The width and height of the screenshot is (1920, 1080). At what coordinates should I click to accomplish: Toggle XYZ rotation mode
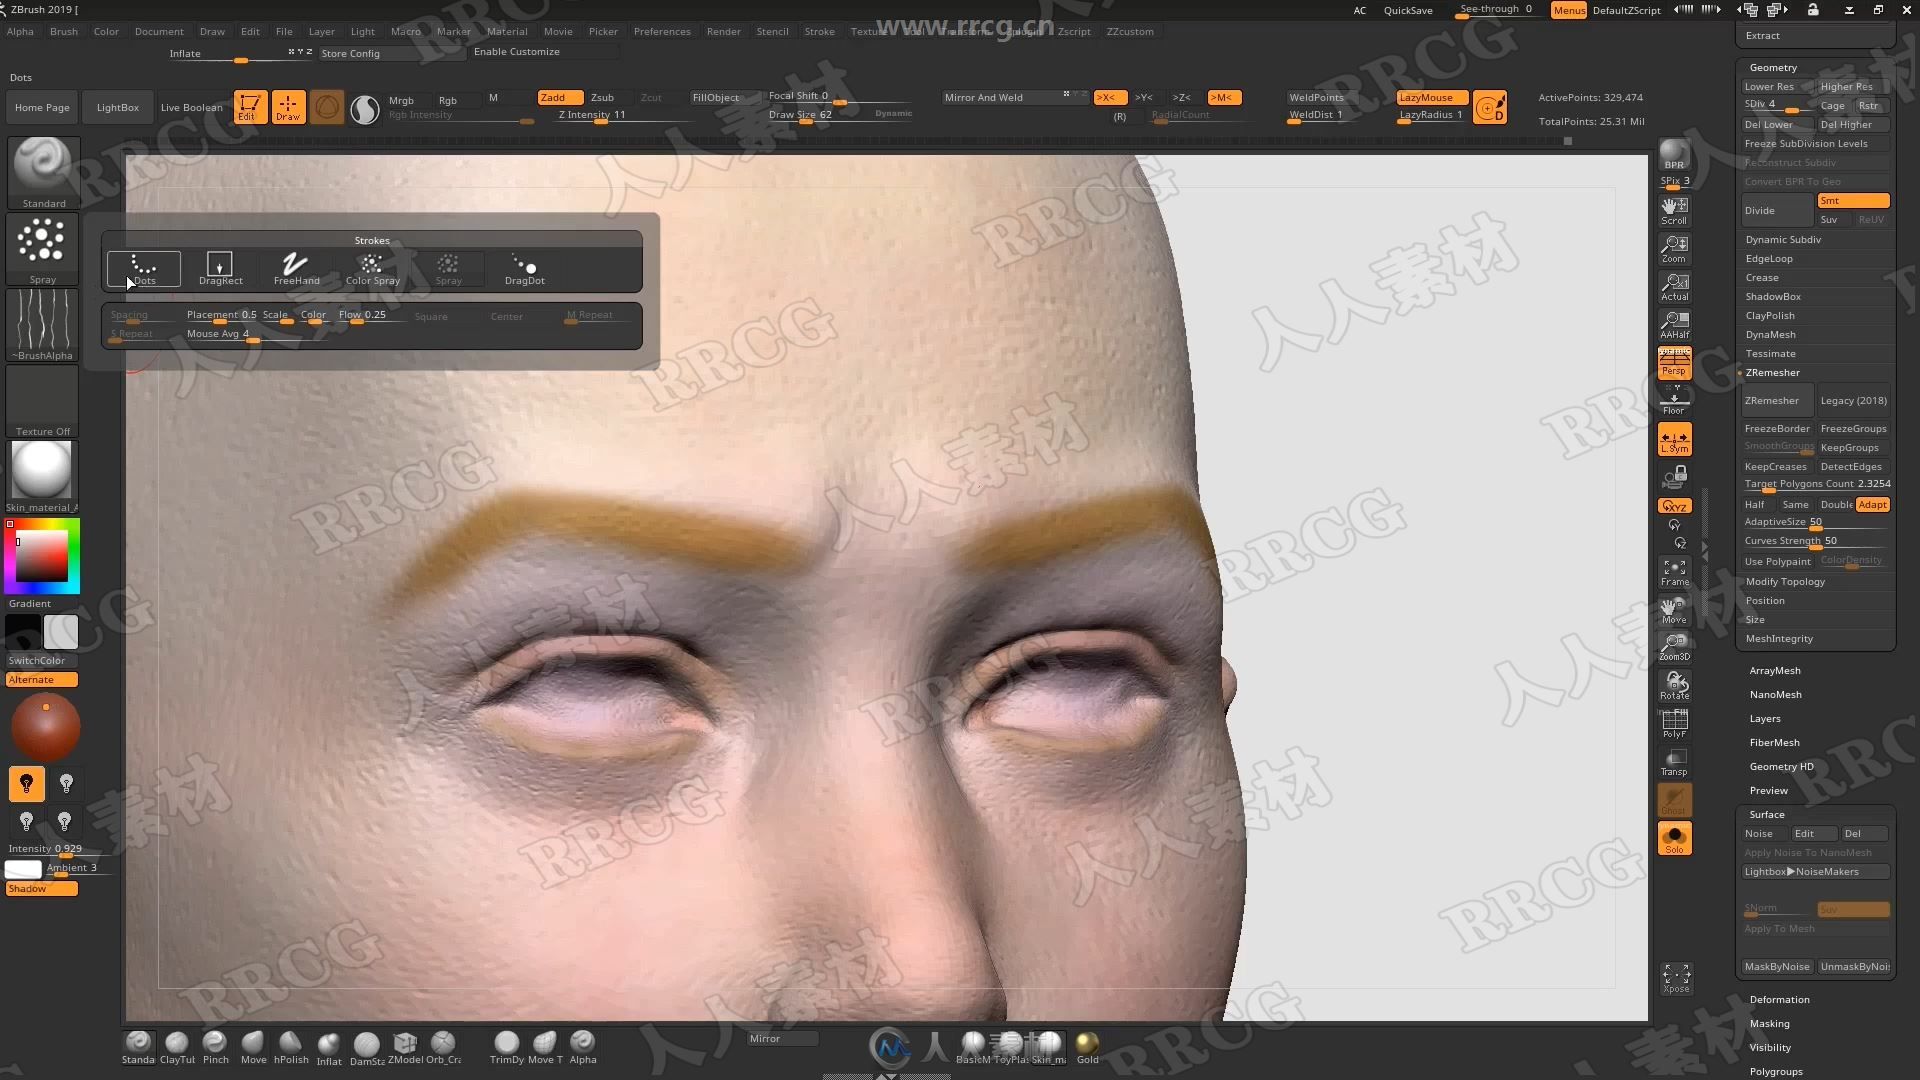click(1674, 506)
